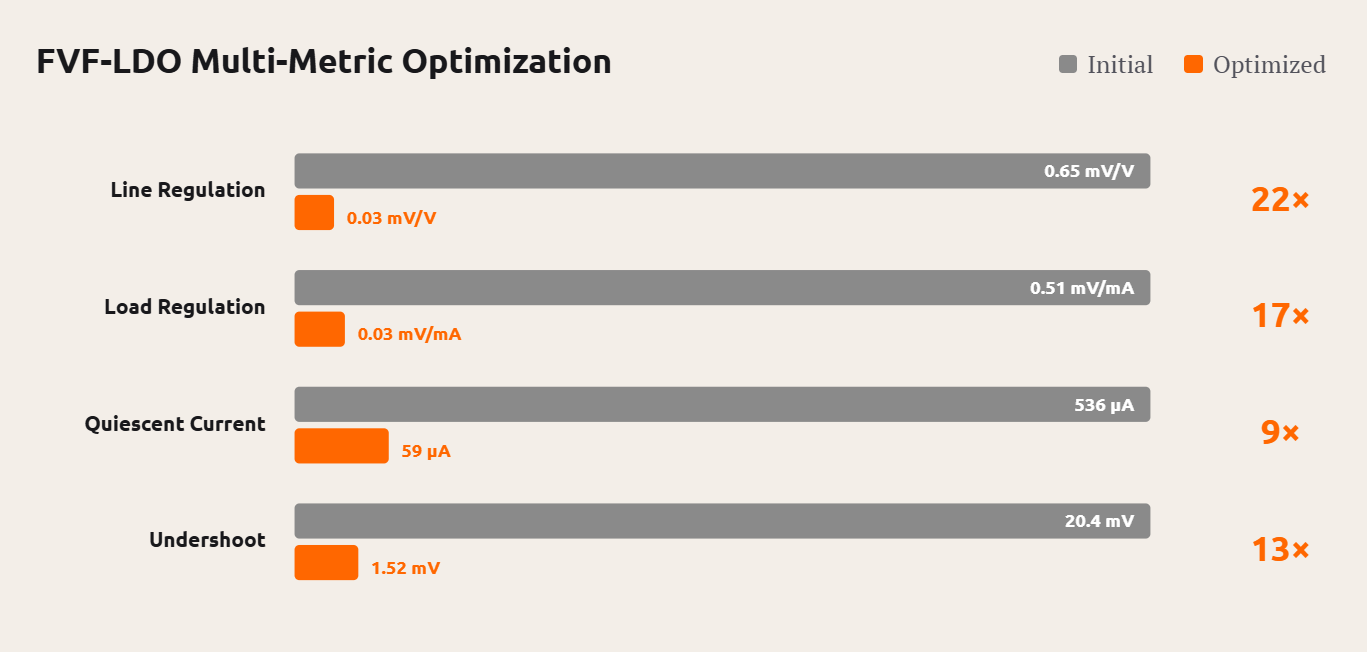Click the Quiescent Current row label
1367x652 pixels.
[175, 424]
